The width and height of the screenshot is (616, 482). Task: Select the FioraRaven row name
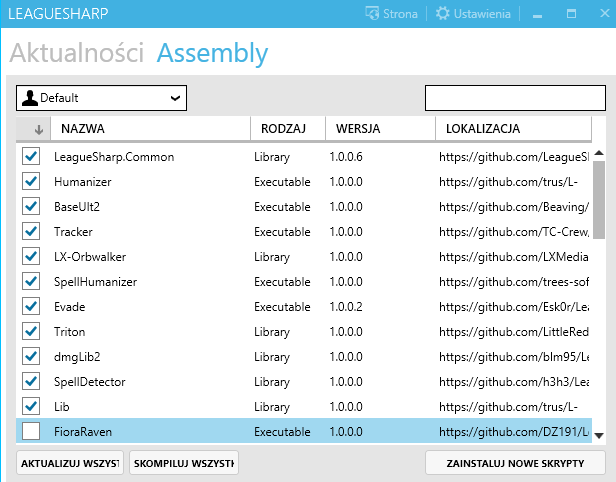(x=83, y=432)
